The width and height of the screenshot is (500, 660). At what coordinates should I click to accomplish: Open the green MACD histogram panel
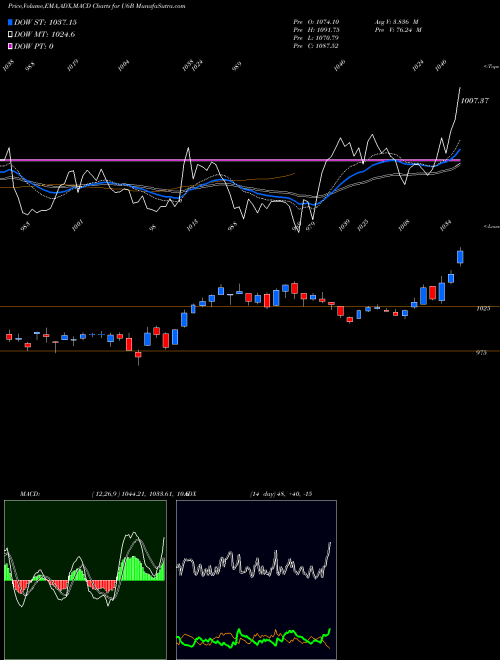pyautogui.click(x=85, y=580)
